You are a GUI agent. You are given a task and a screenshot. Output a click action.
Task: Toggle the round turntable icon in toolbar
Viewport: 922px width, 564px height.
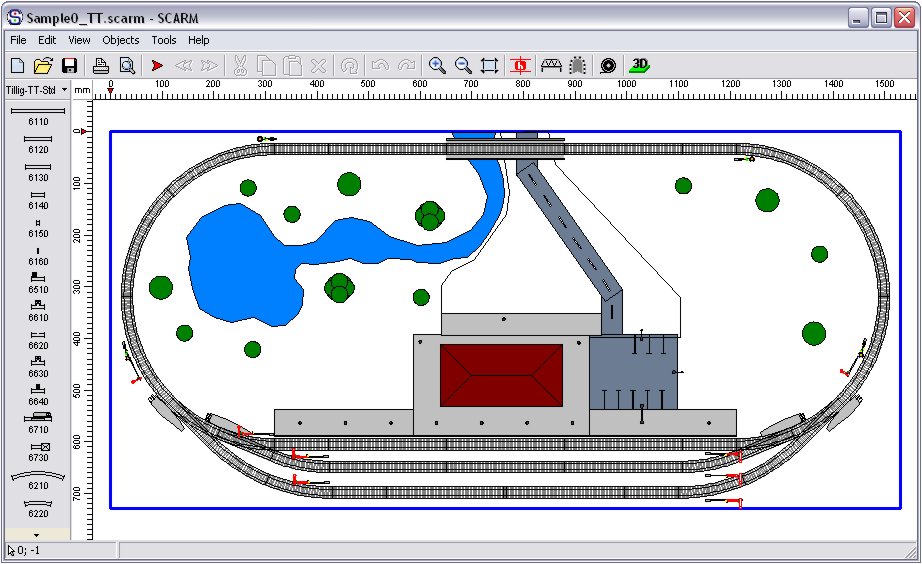(607, 66)
